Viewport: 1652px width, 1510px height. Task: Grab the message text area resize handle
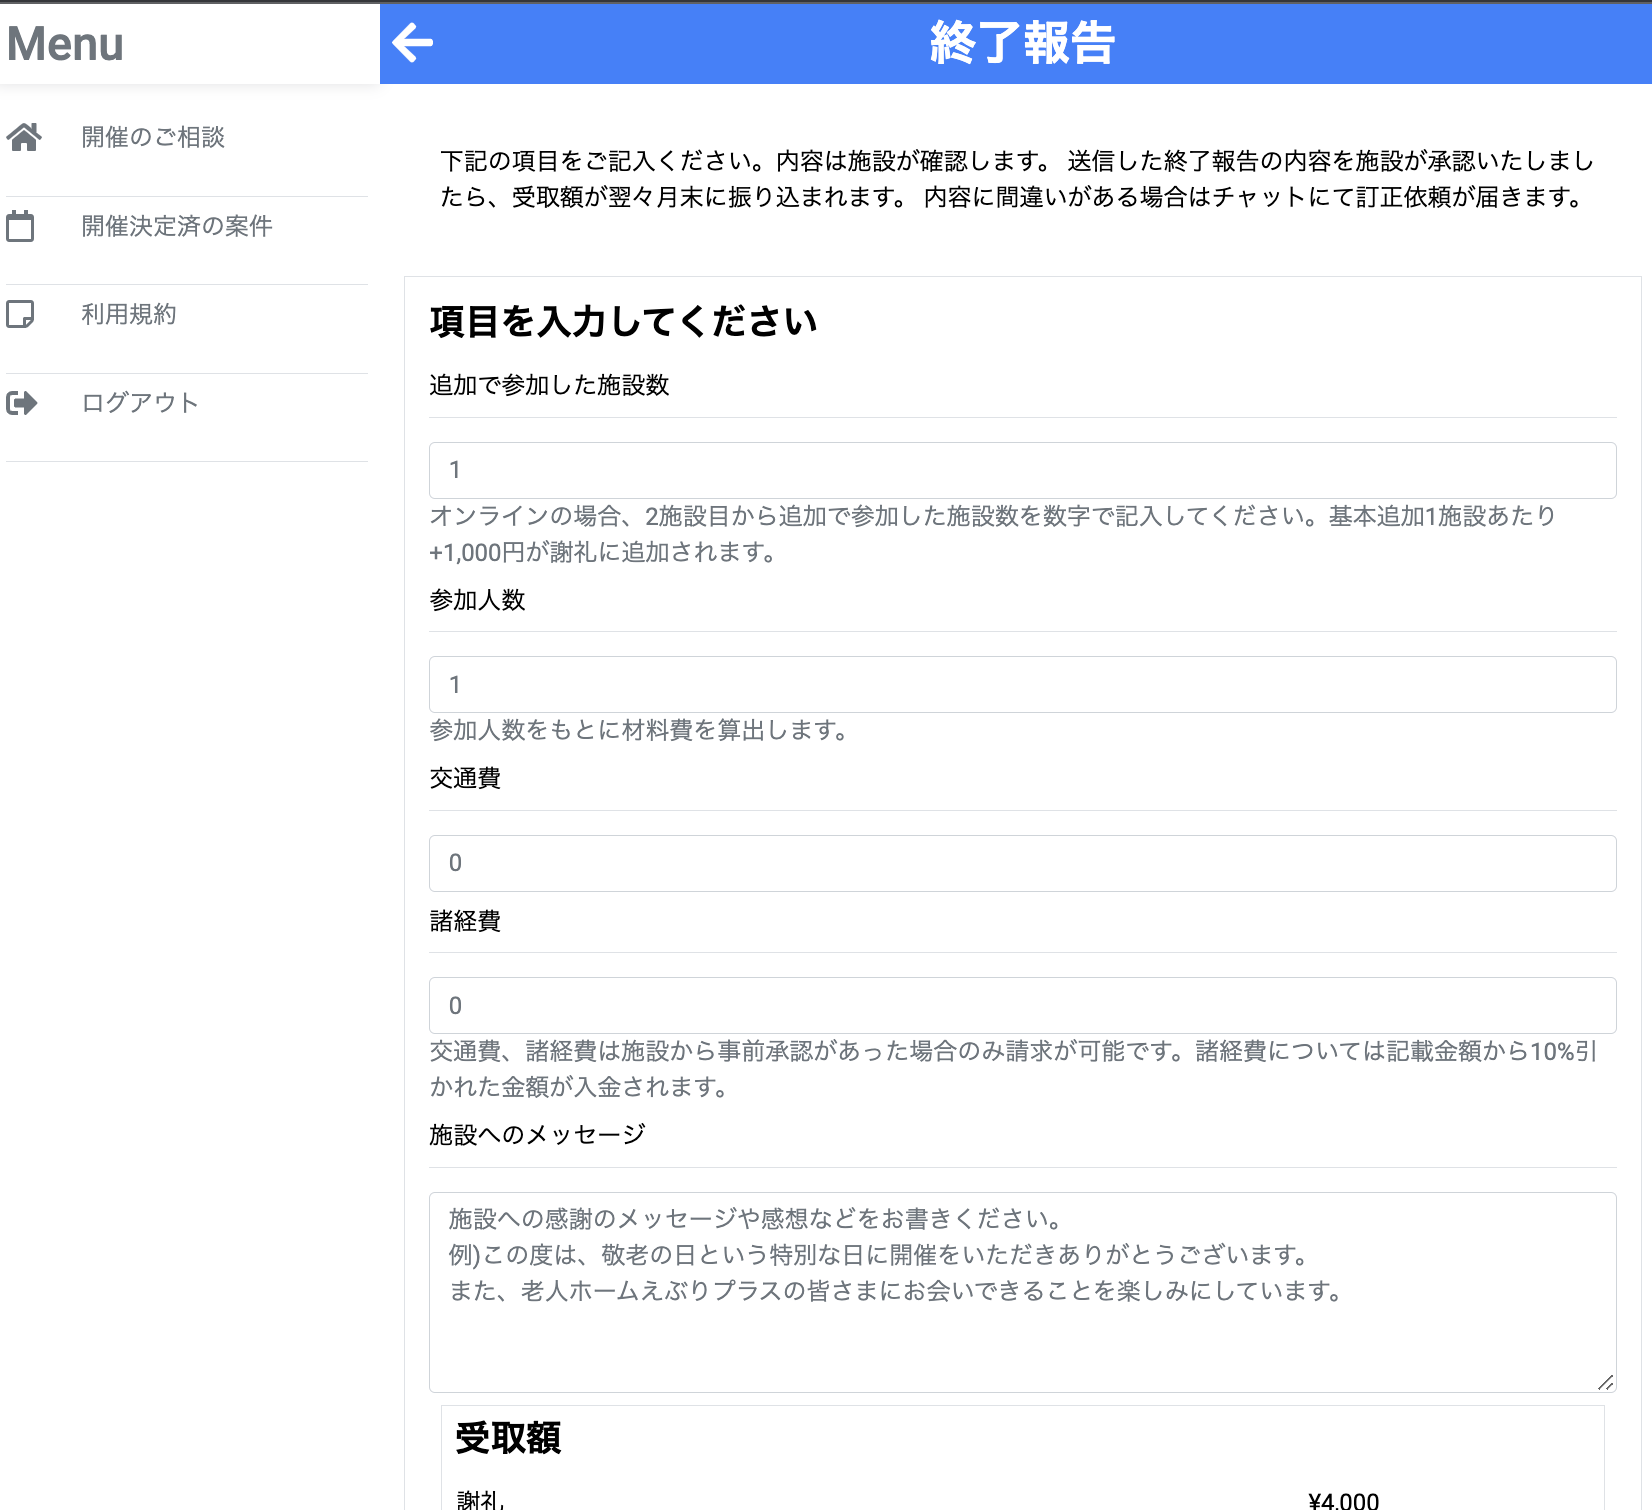(1605, 1382)
